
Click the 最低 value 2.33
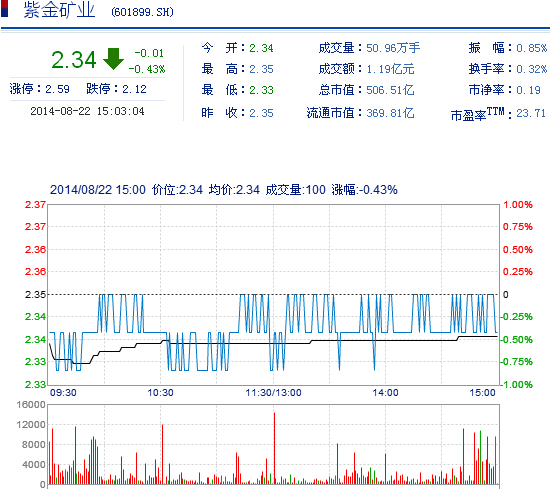[x=261, y=90]
